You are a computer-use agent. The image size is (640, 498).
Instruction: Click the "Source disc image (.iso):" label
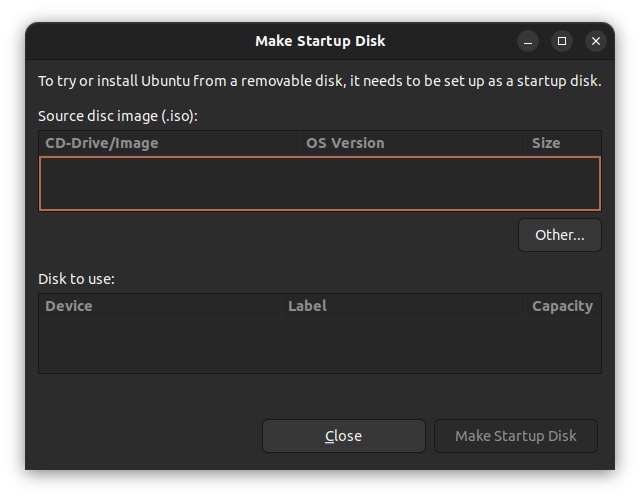[118, 116]
